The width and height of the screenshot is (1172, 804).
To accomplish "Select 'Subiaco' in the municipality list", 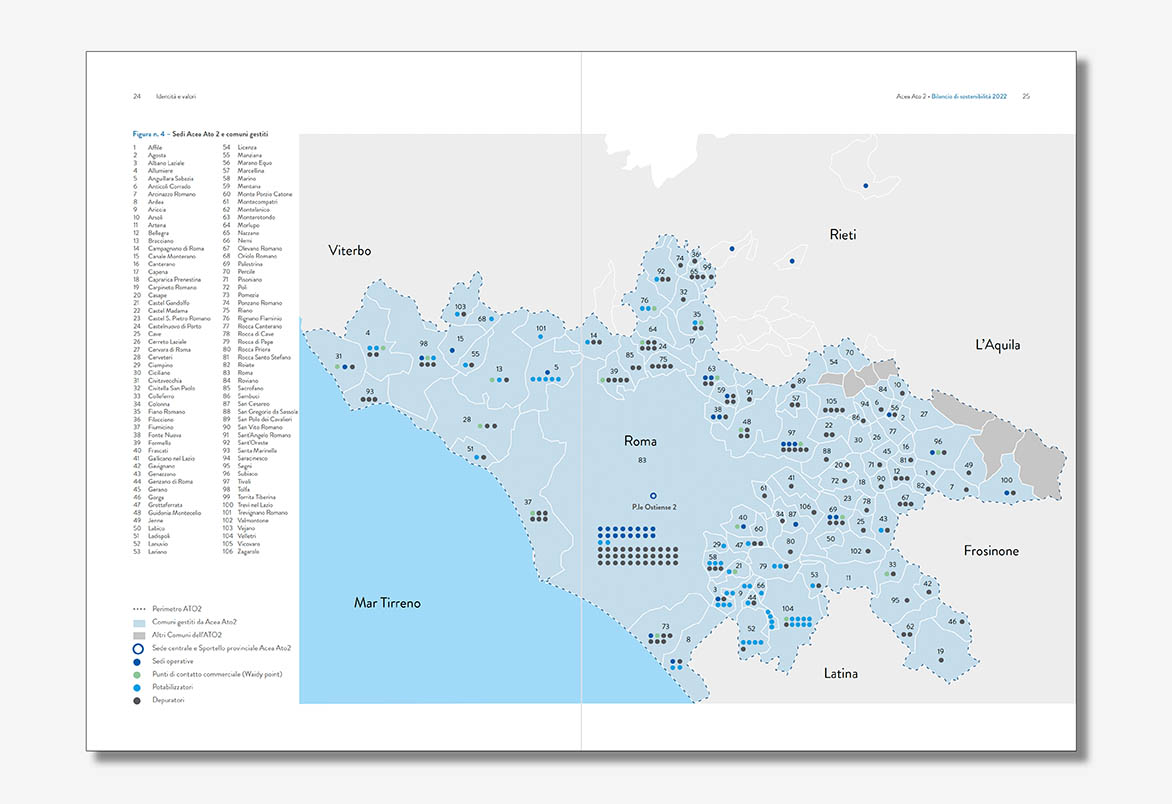I will (247, 474).
